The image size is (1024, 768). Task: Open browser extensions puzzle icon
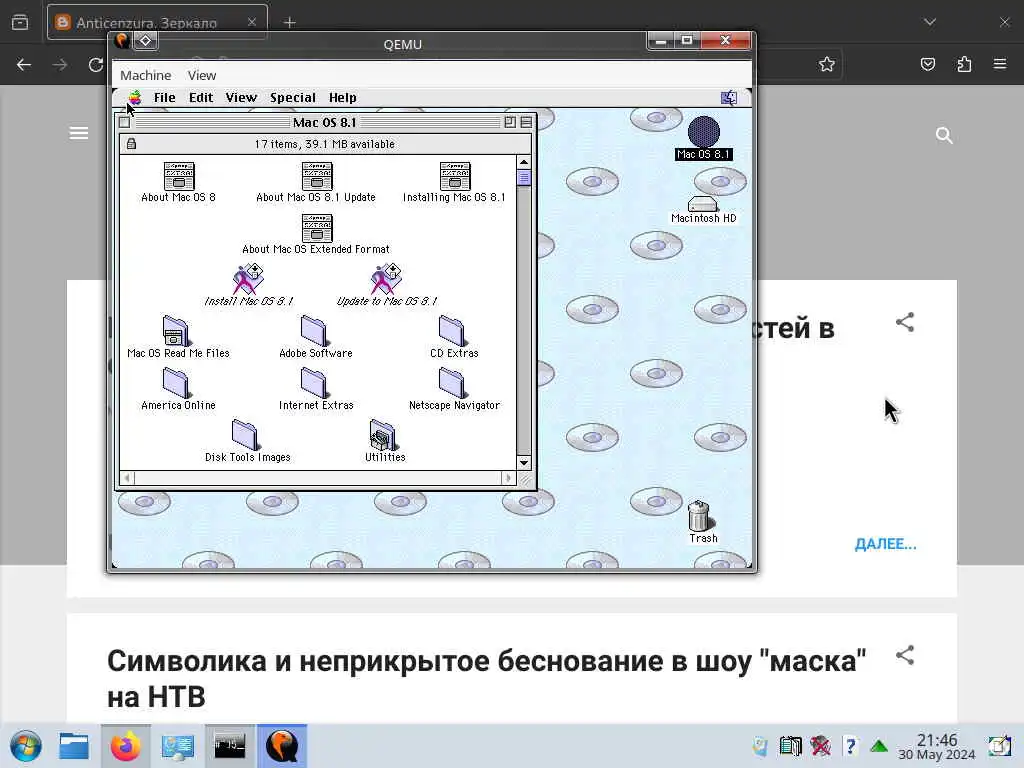point(964,64)
